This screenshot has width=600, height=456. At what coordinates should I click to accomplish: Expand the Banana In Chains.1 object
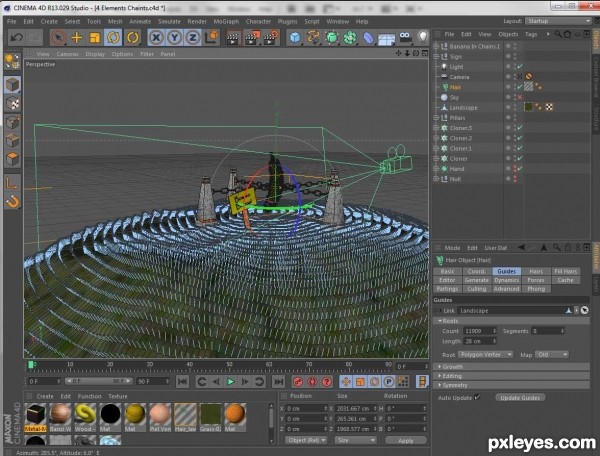436,46
